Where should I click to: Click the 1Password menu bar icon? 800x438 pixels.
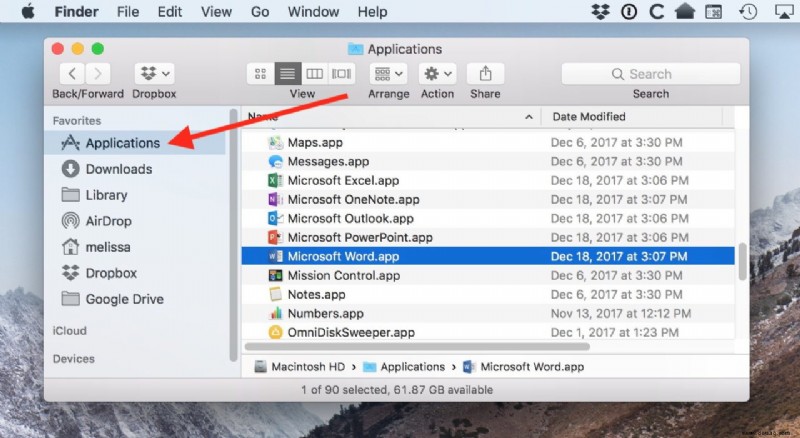click(629, 11)
